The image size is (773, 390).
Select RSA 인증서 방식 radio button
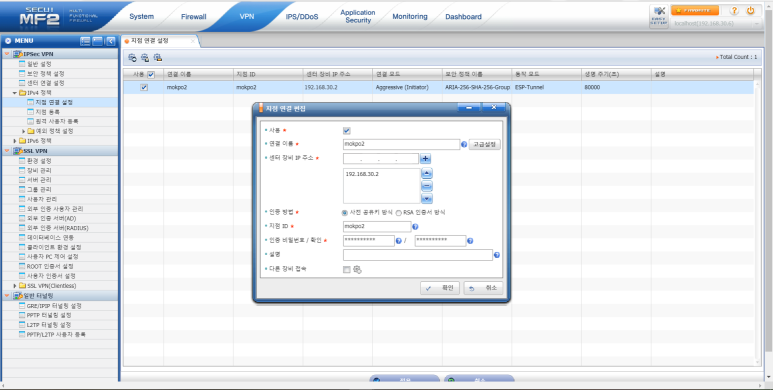pyautogui.click(x=398, y=213)
